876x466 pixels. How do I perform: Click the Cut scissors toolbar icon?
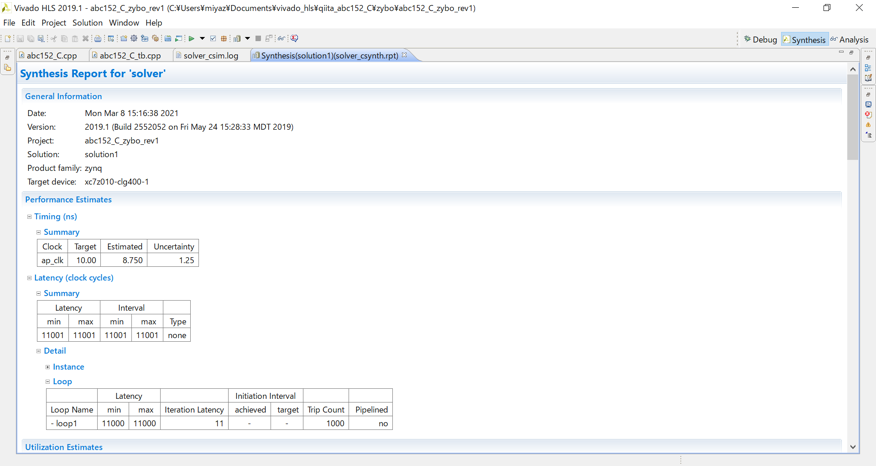click(54, 39)
